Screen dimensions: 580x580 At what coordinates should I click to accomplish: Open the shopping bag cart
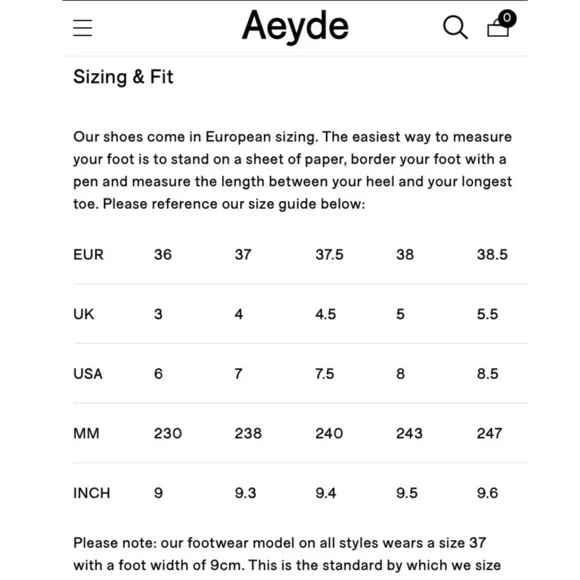point(498,28)
